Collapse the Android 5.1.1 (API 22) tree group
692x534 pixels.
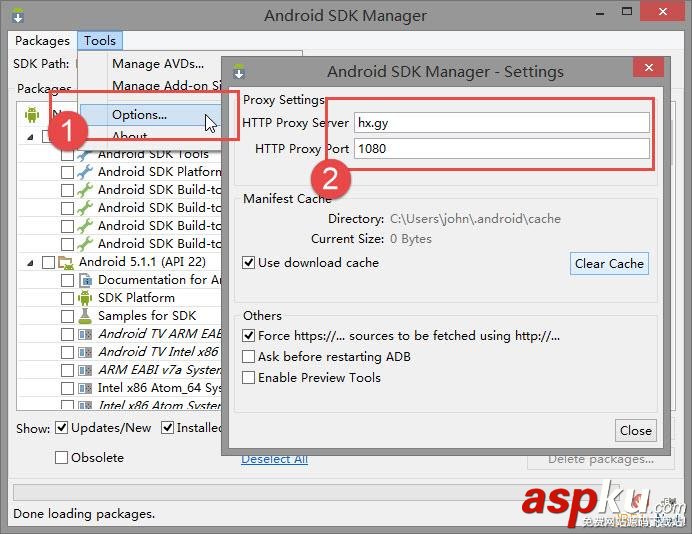point(30,263)
